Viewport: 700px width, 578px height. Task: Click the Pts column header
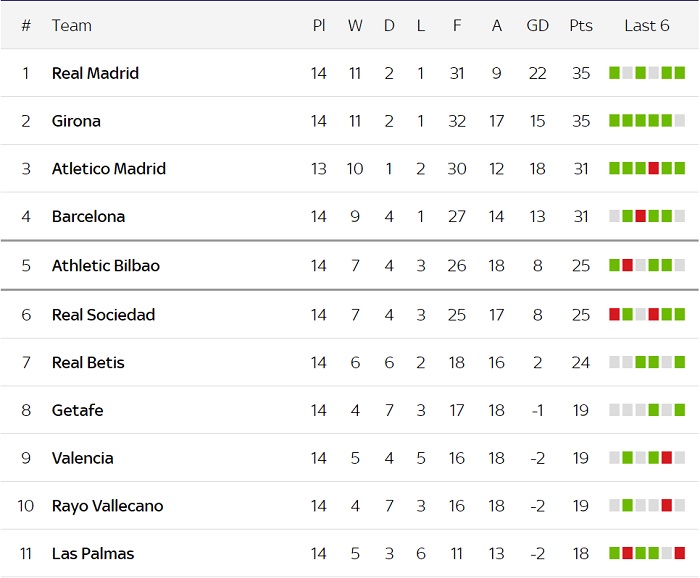pos(581,25)
